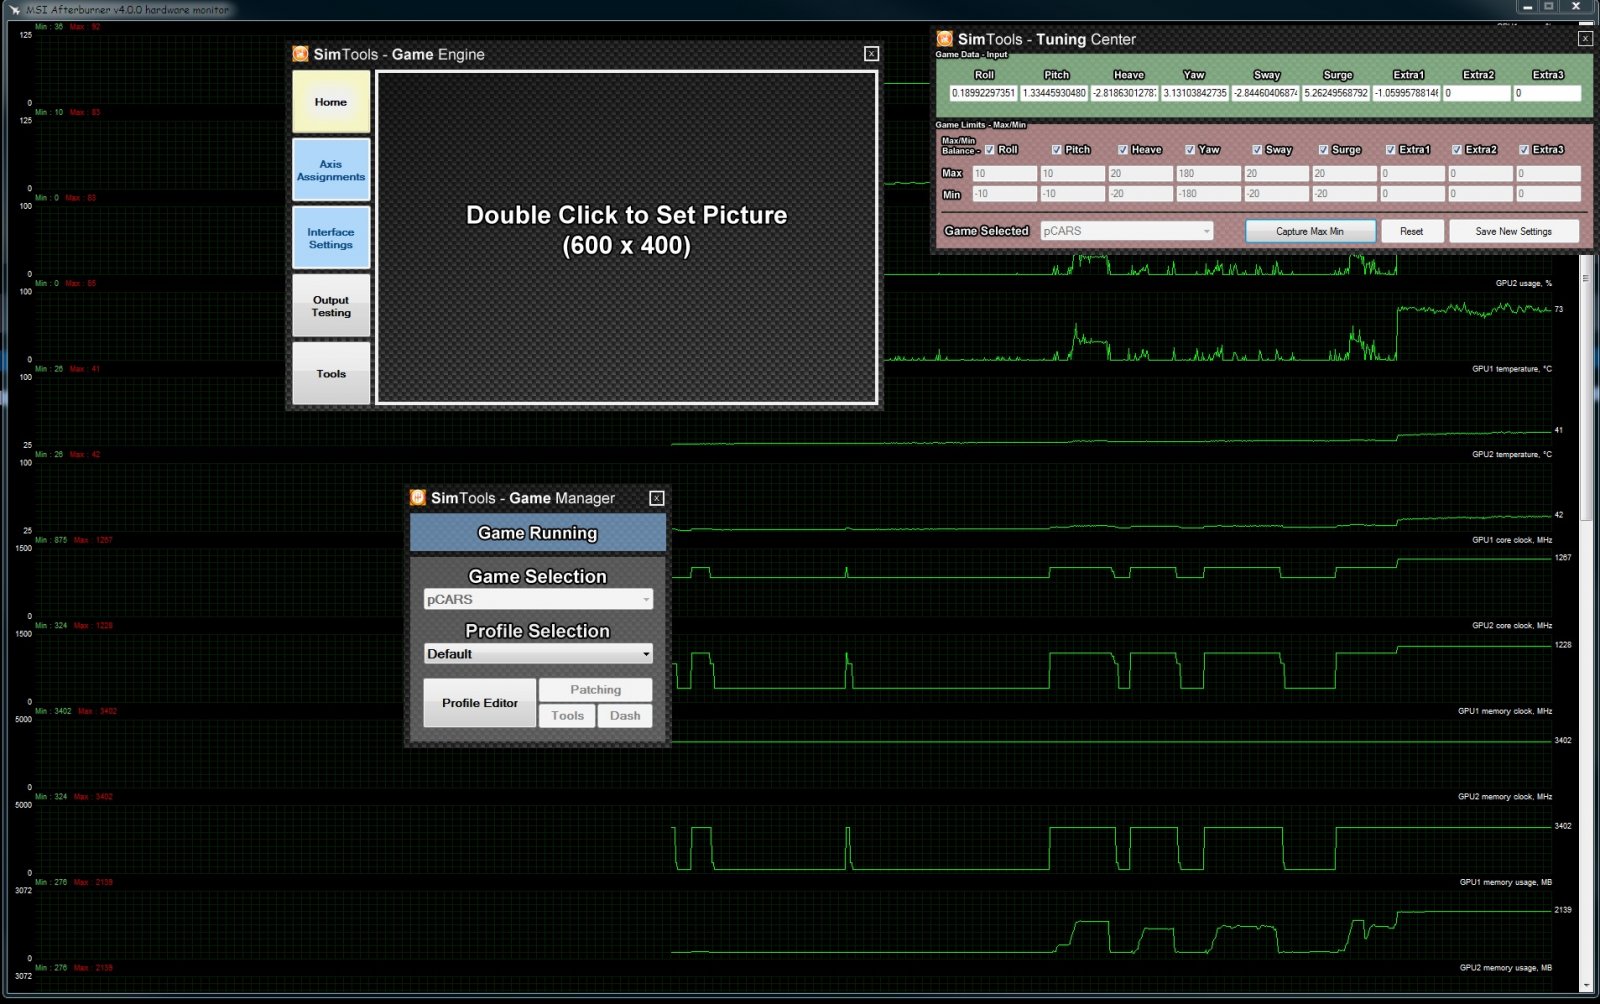The image size is (1600, 1004).
Task: Click the Yaw Max limit field showing 180
Action: (x=1208, y=174)
